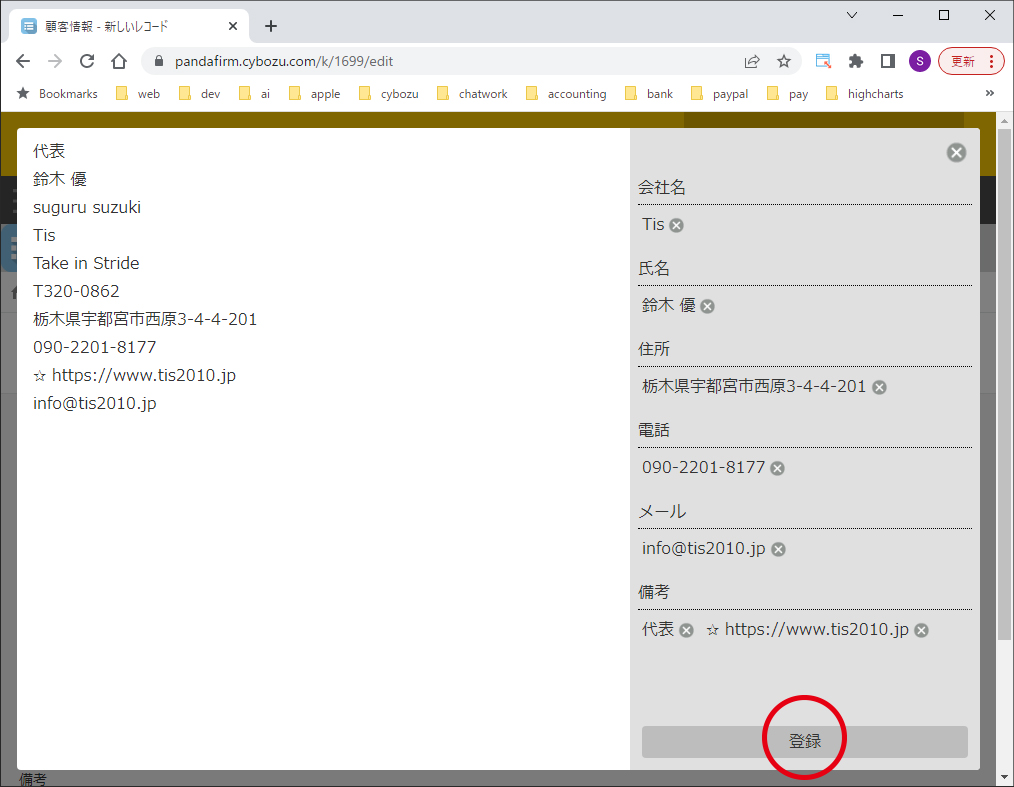Screen dimensions: 1014x787
Task: Click the 代表 line in the text list
Action: pos(49,151)
